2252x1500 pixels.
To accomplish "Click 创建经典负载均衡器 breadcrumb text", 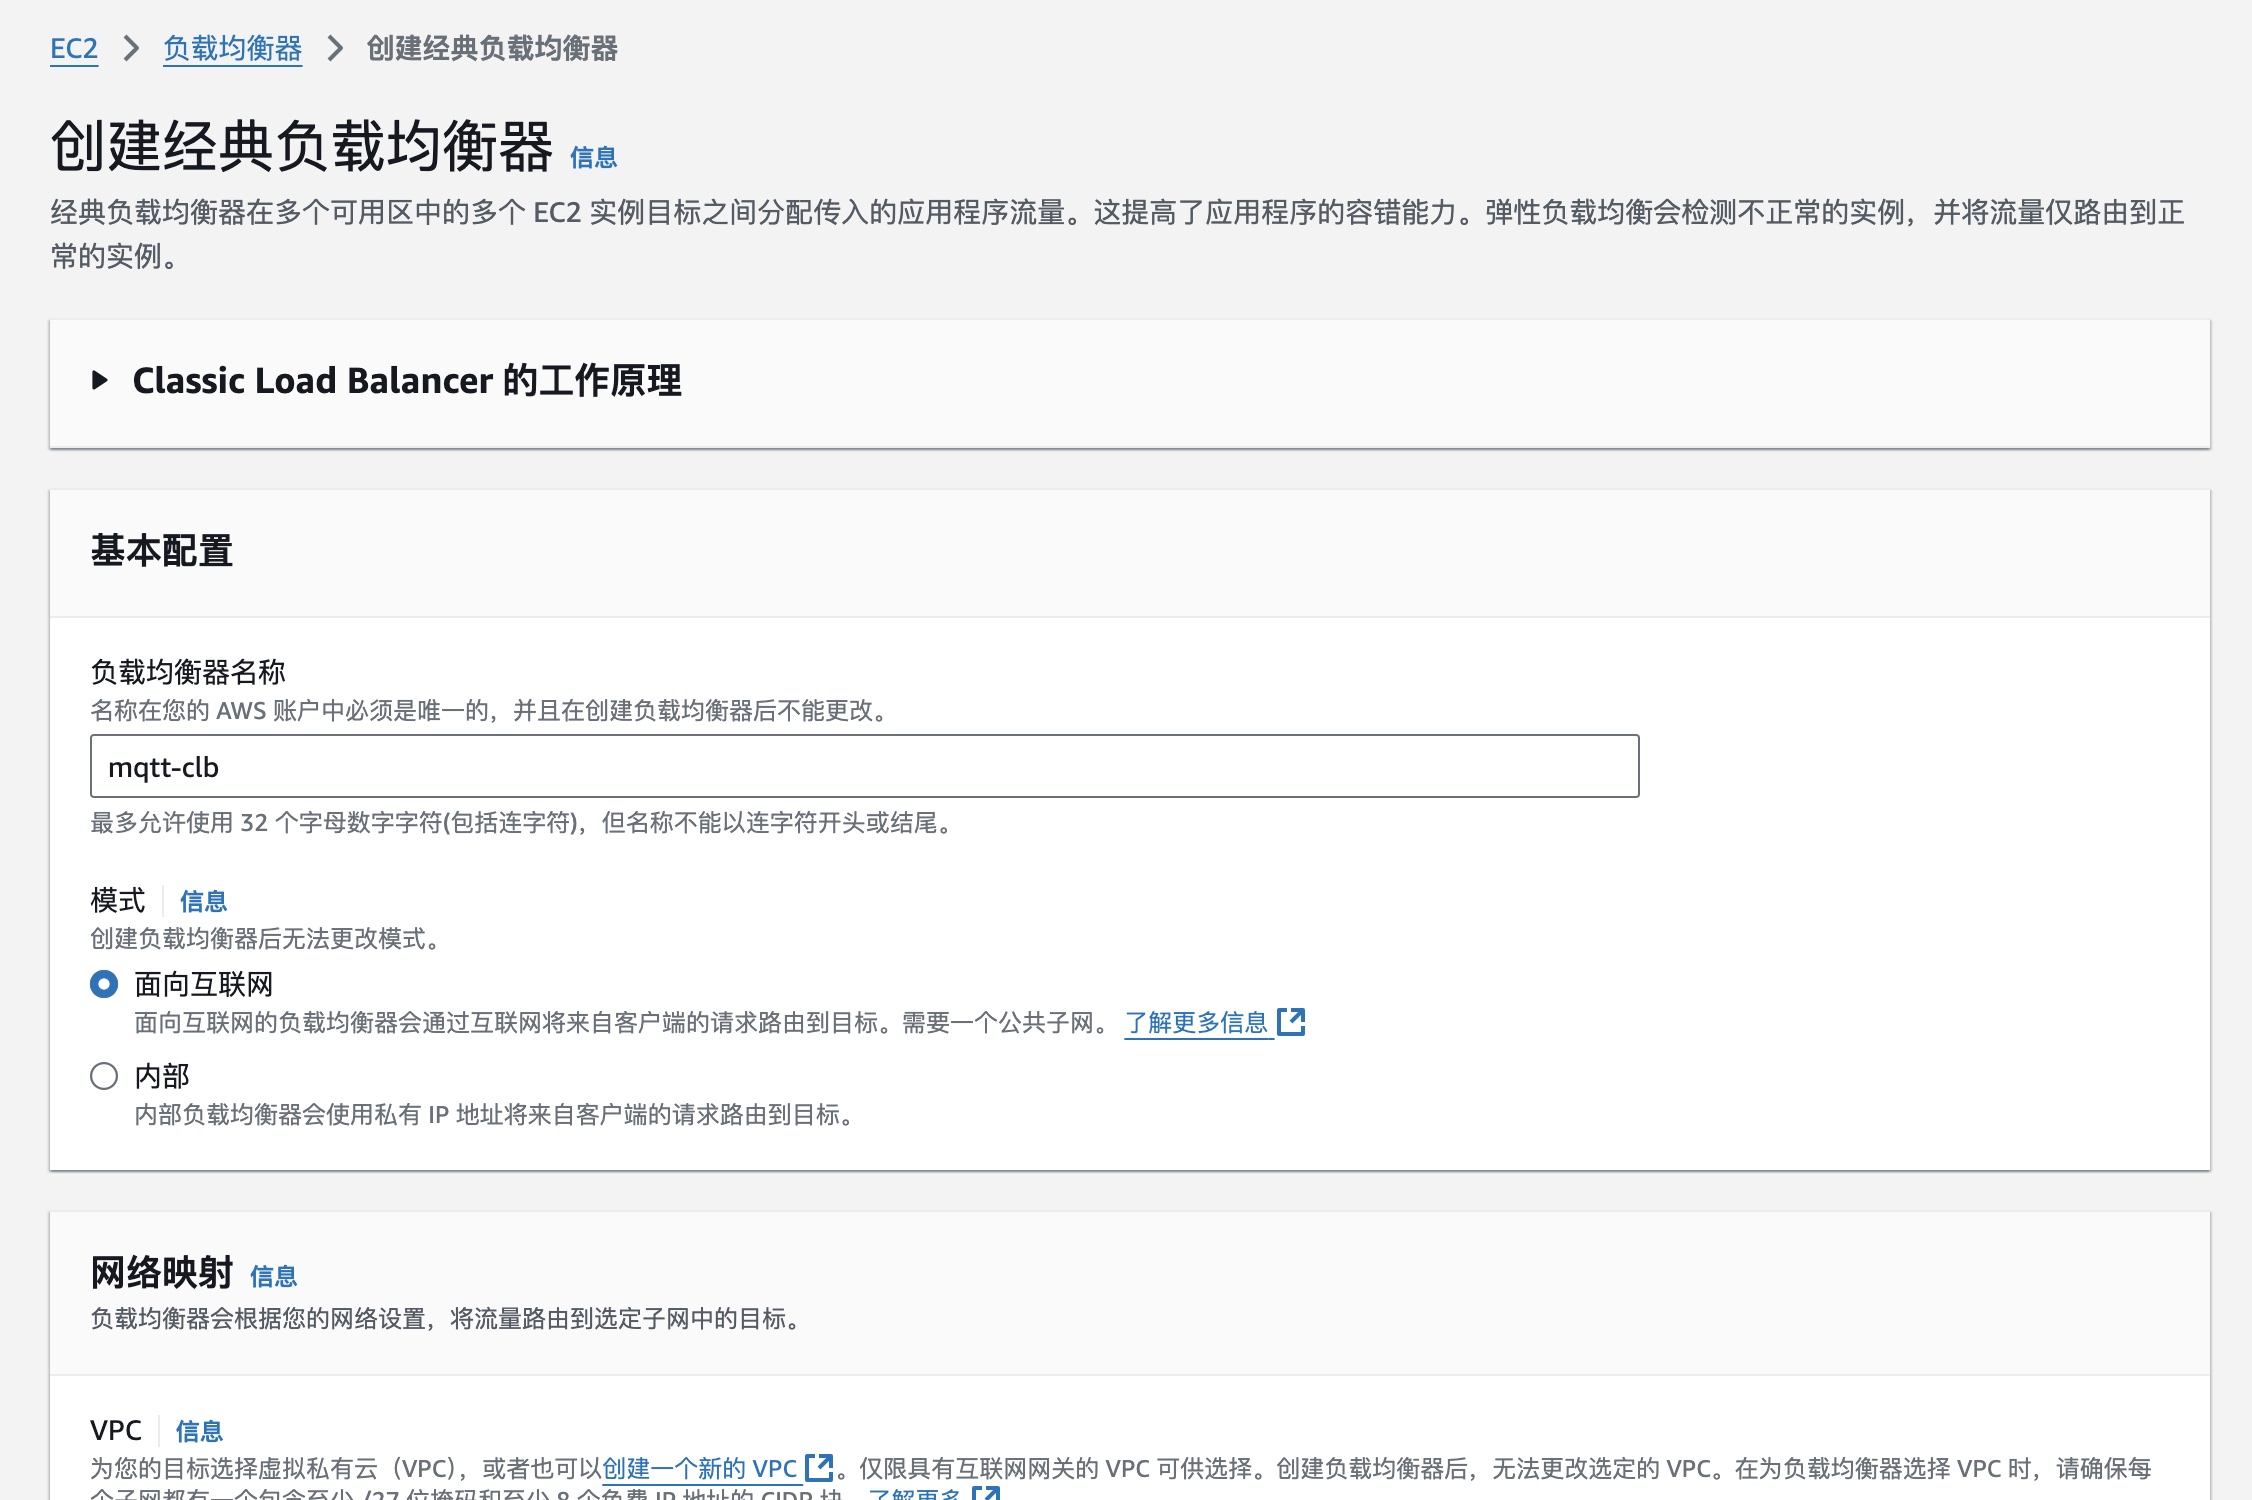I will pos(491,48).
